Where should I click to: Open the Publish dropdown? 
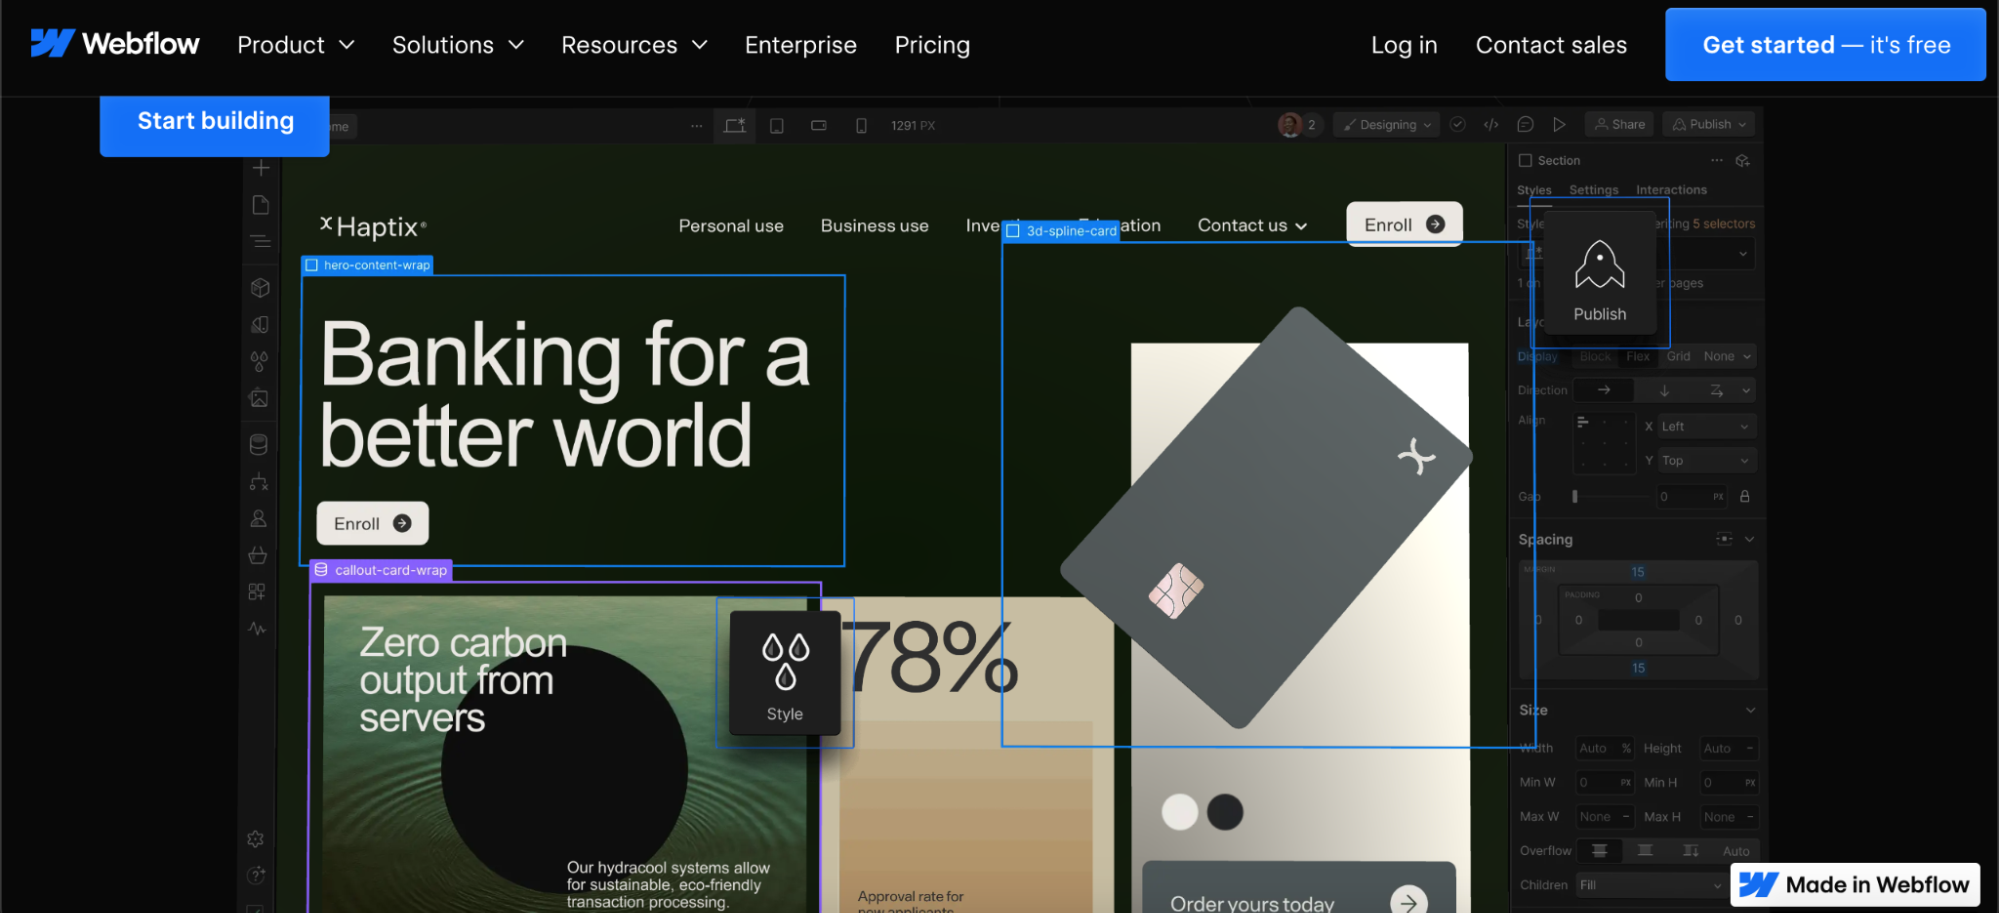coord(1708,123)
